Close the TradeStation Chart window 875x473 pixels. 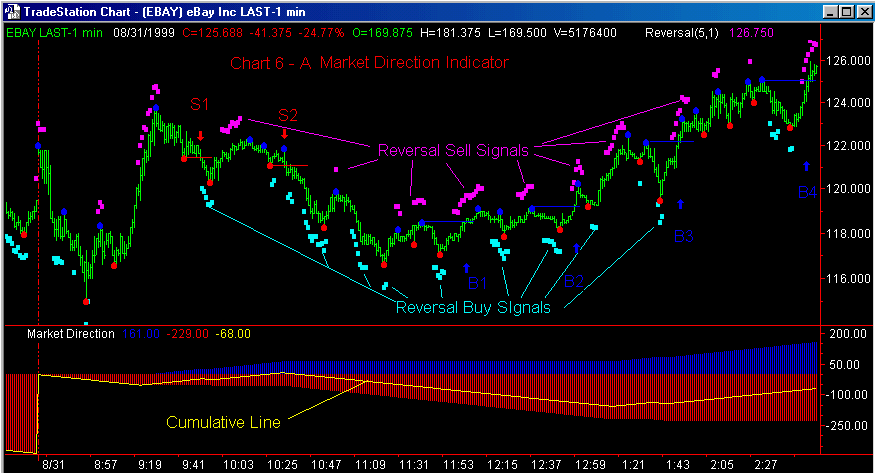(x=863, y=11)
